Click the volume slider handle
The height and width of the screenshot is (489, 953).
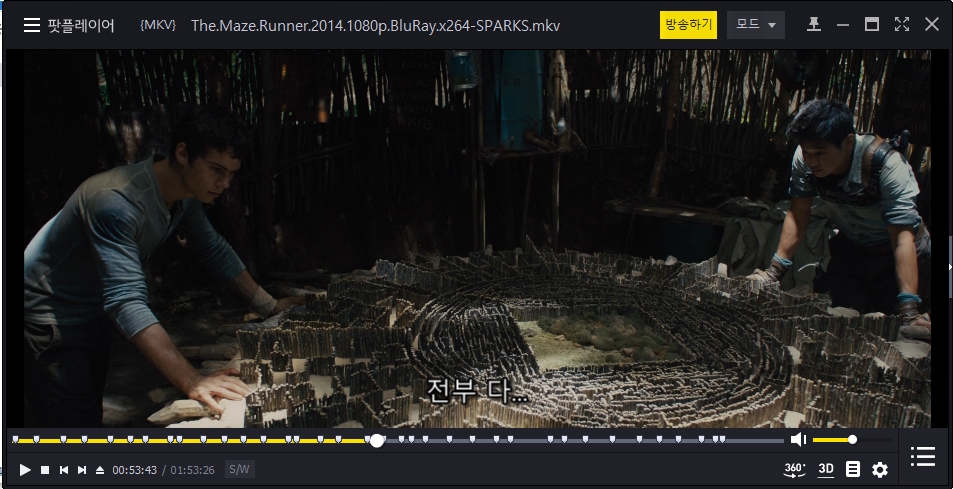pyautogui.click(x=852, y=440)
